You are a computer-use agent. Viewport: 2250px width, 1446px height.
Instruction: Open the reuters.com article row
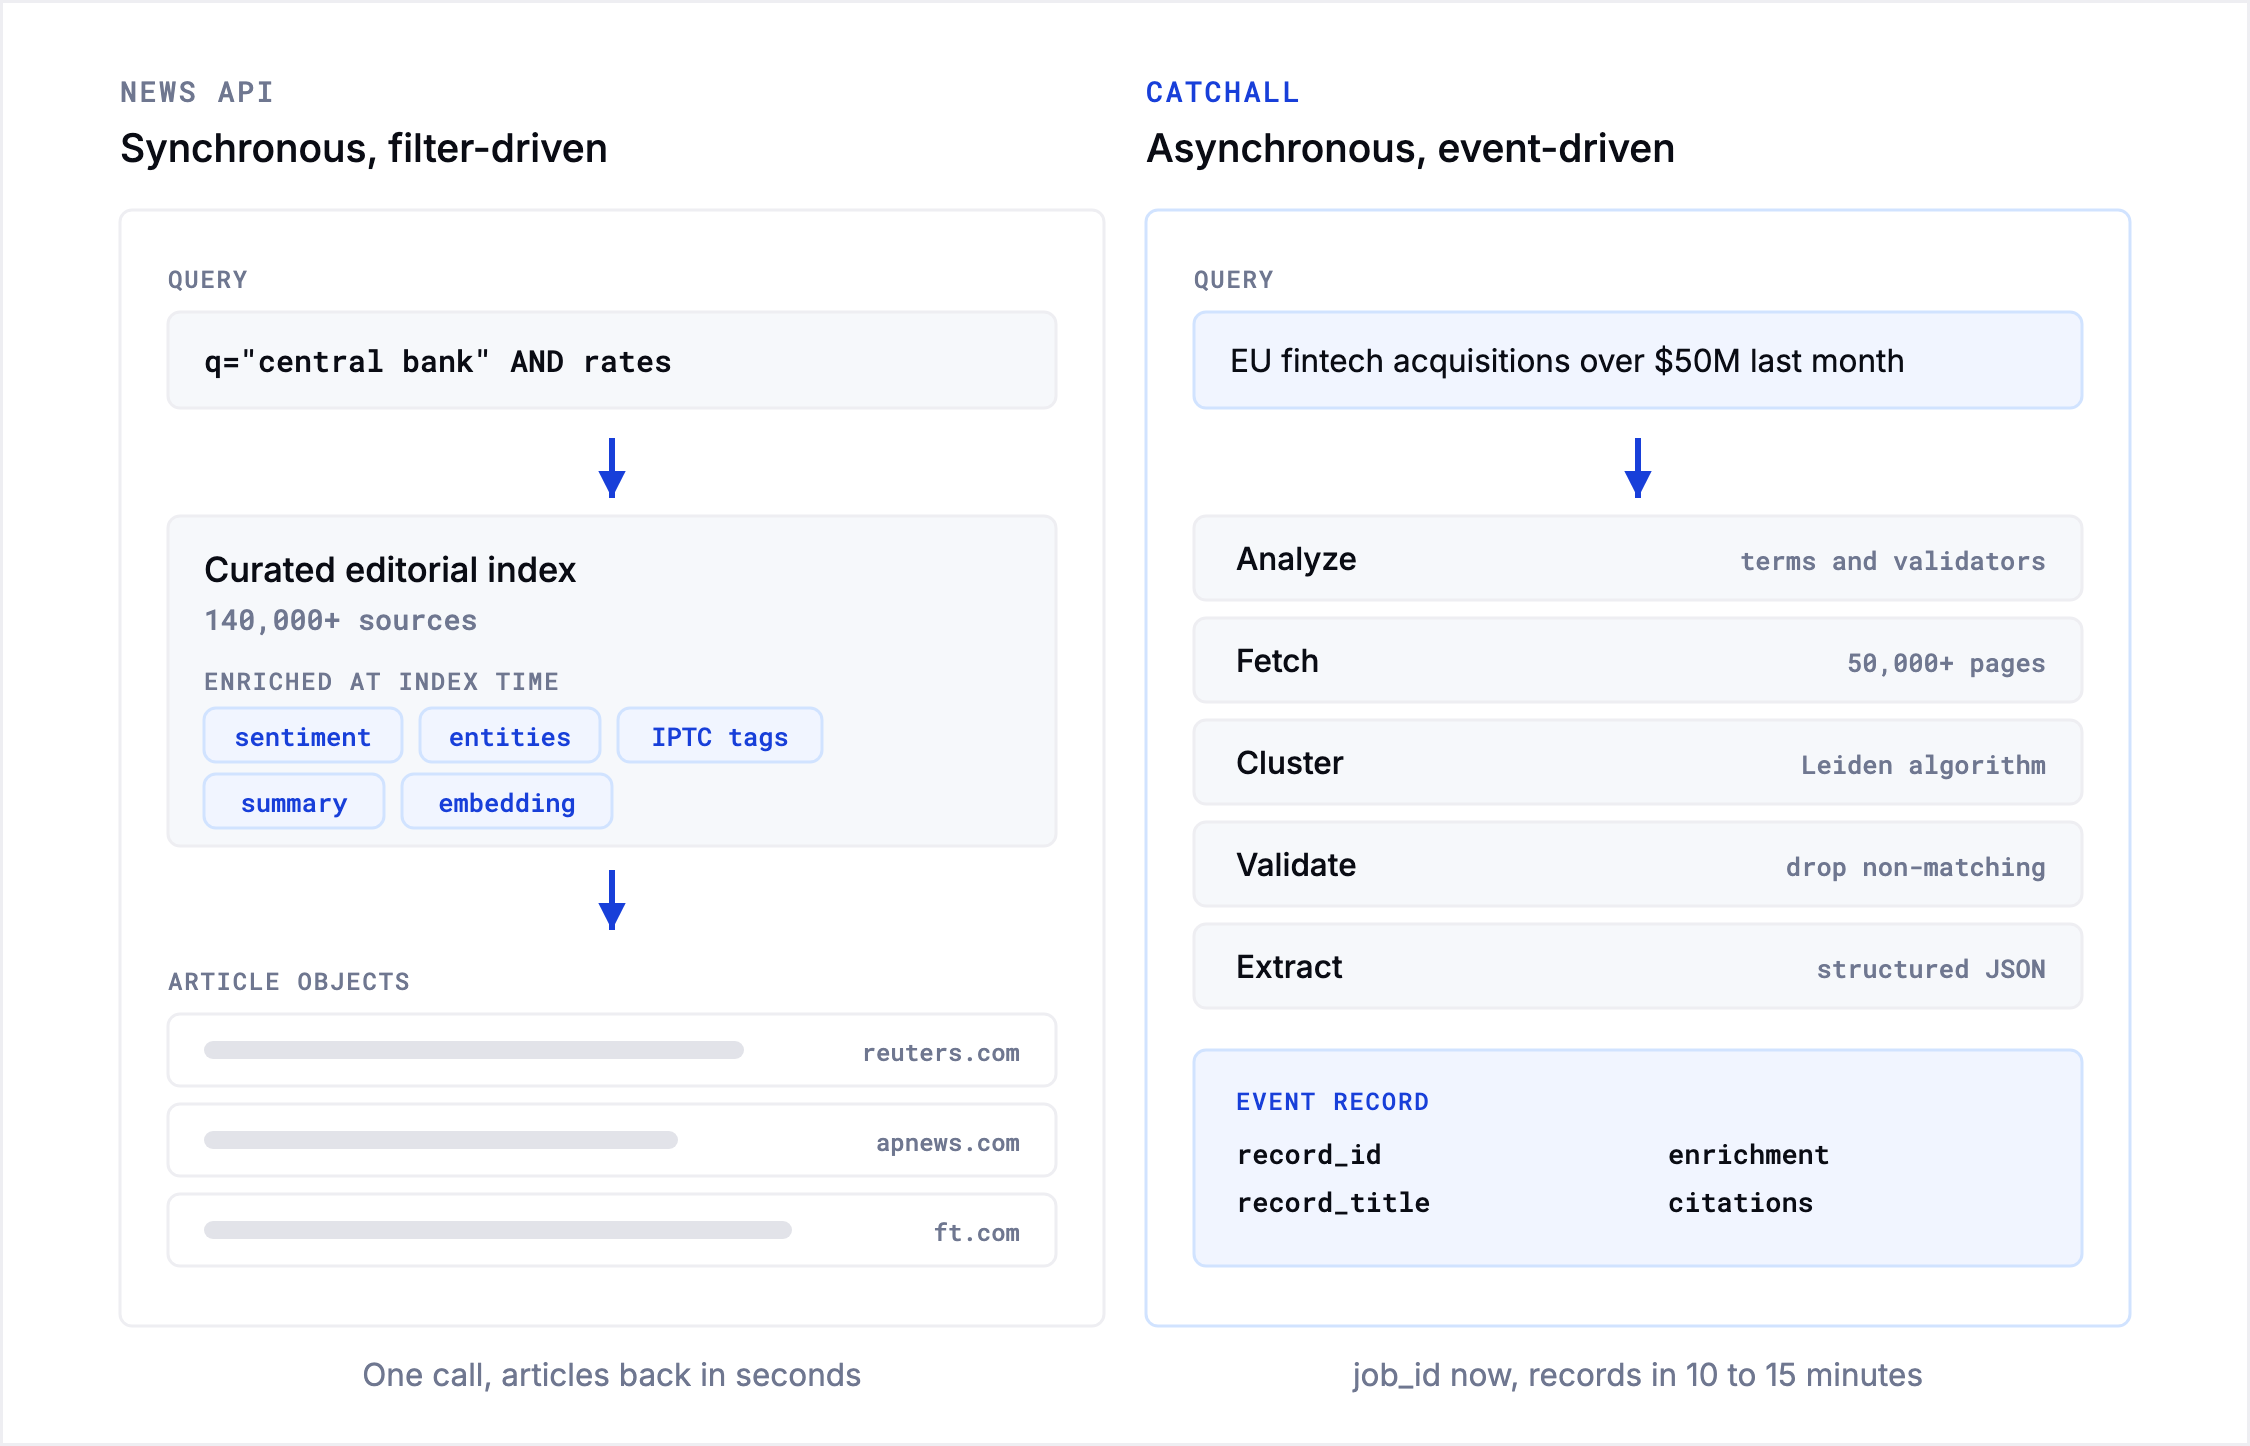612,1050
